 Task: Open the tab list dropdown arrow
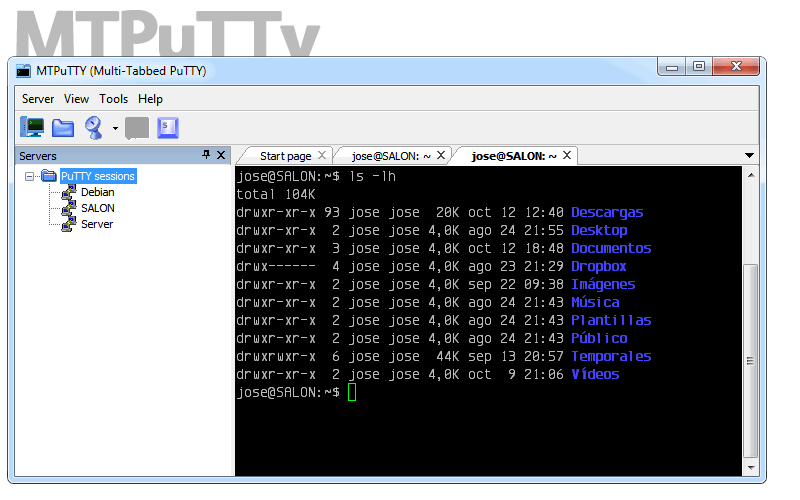click(x=749, y=156)
